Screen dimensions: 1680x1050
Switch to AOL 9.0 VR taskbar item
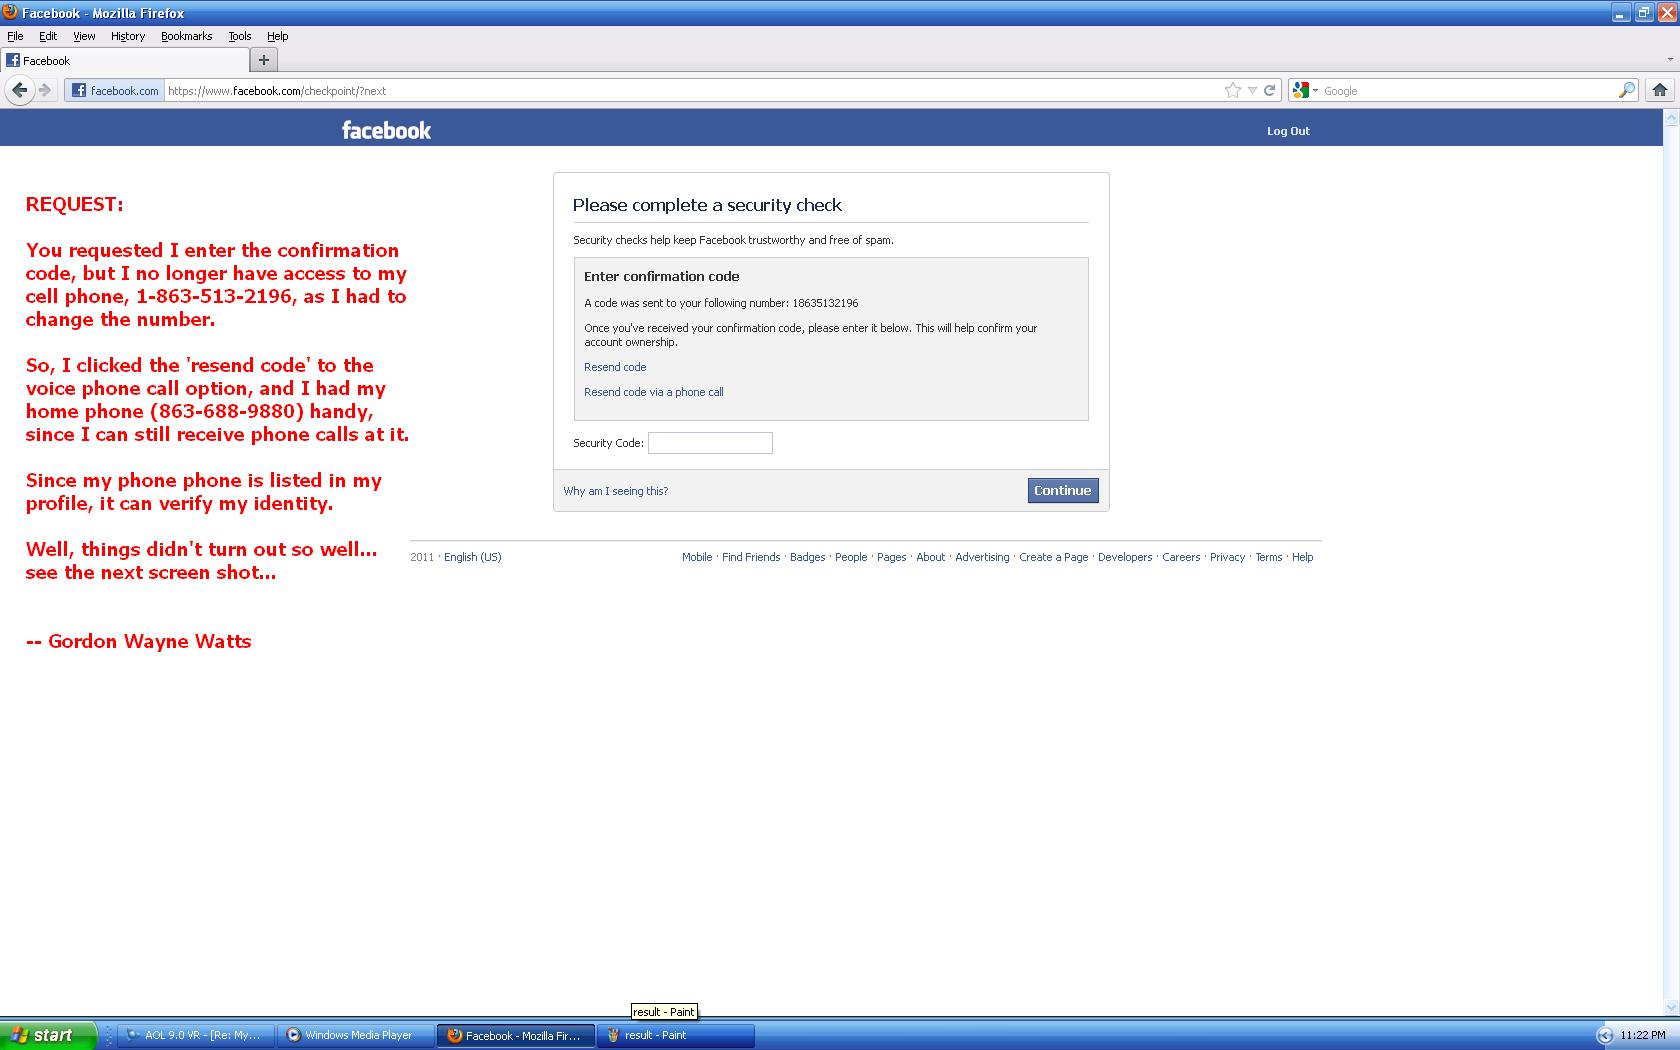pos(195,1035)
